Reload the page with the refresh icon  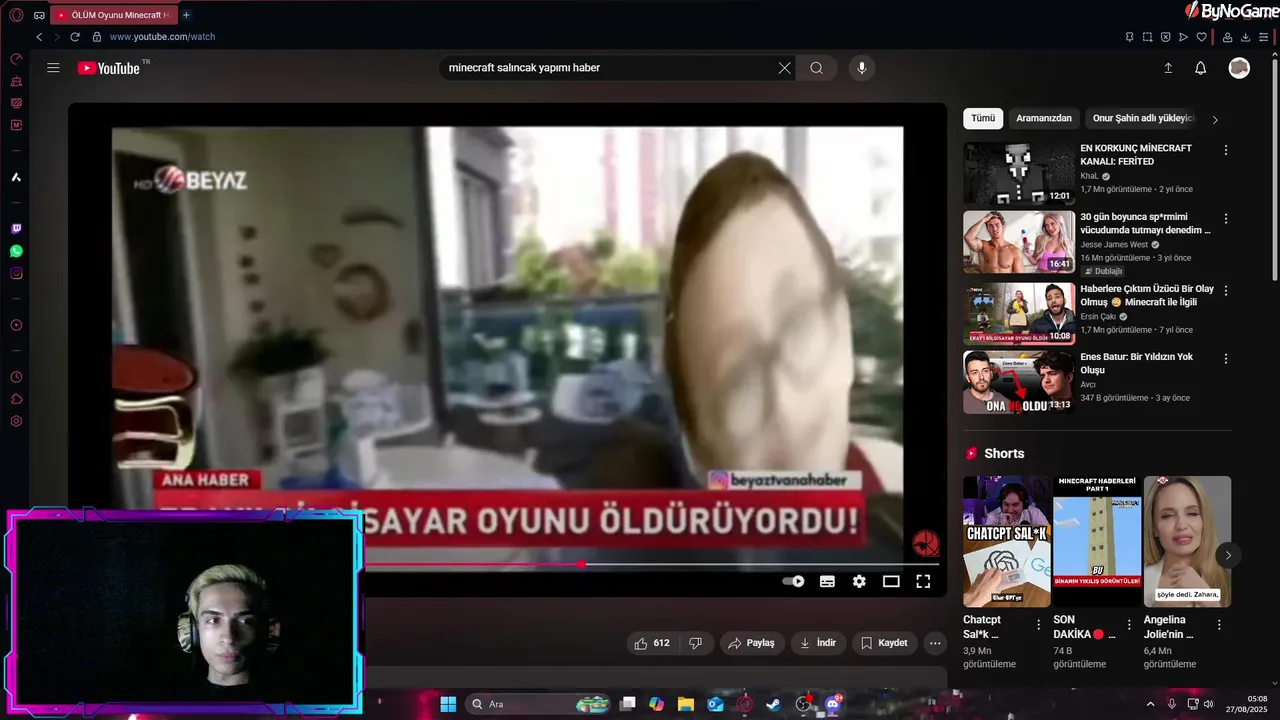coord(74,37)
